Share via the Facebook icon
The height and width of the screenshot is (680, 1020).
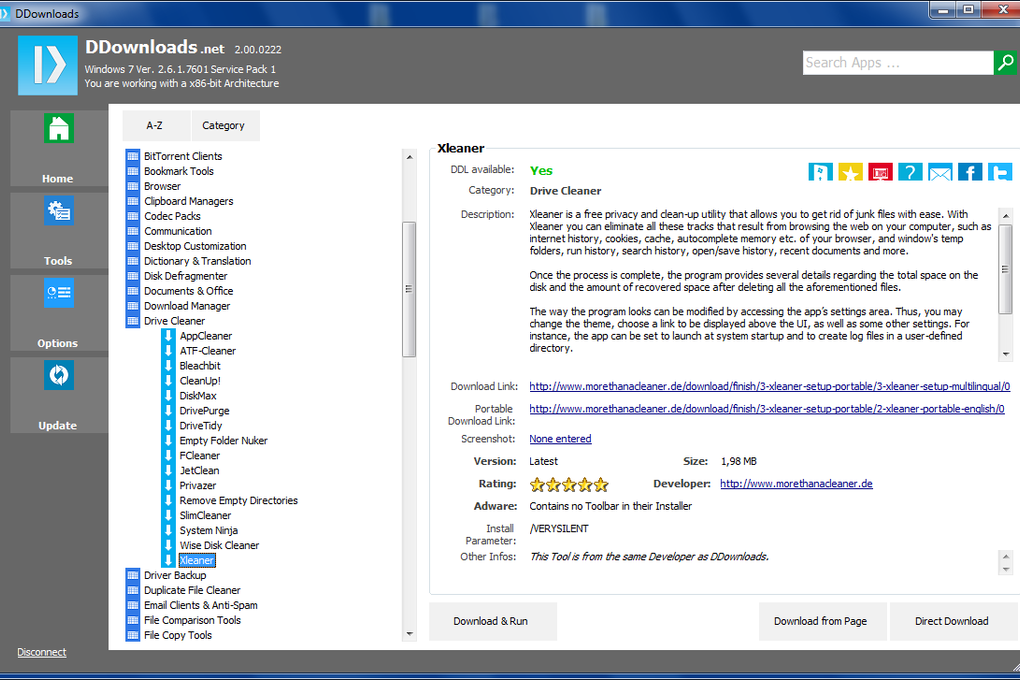970,172
